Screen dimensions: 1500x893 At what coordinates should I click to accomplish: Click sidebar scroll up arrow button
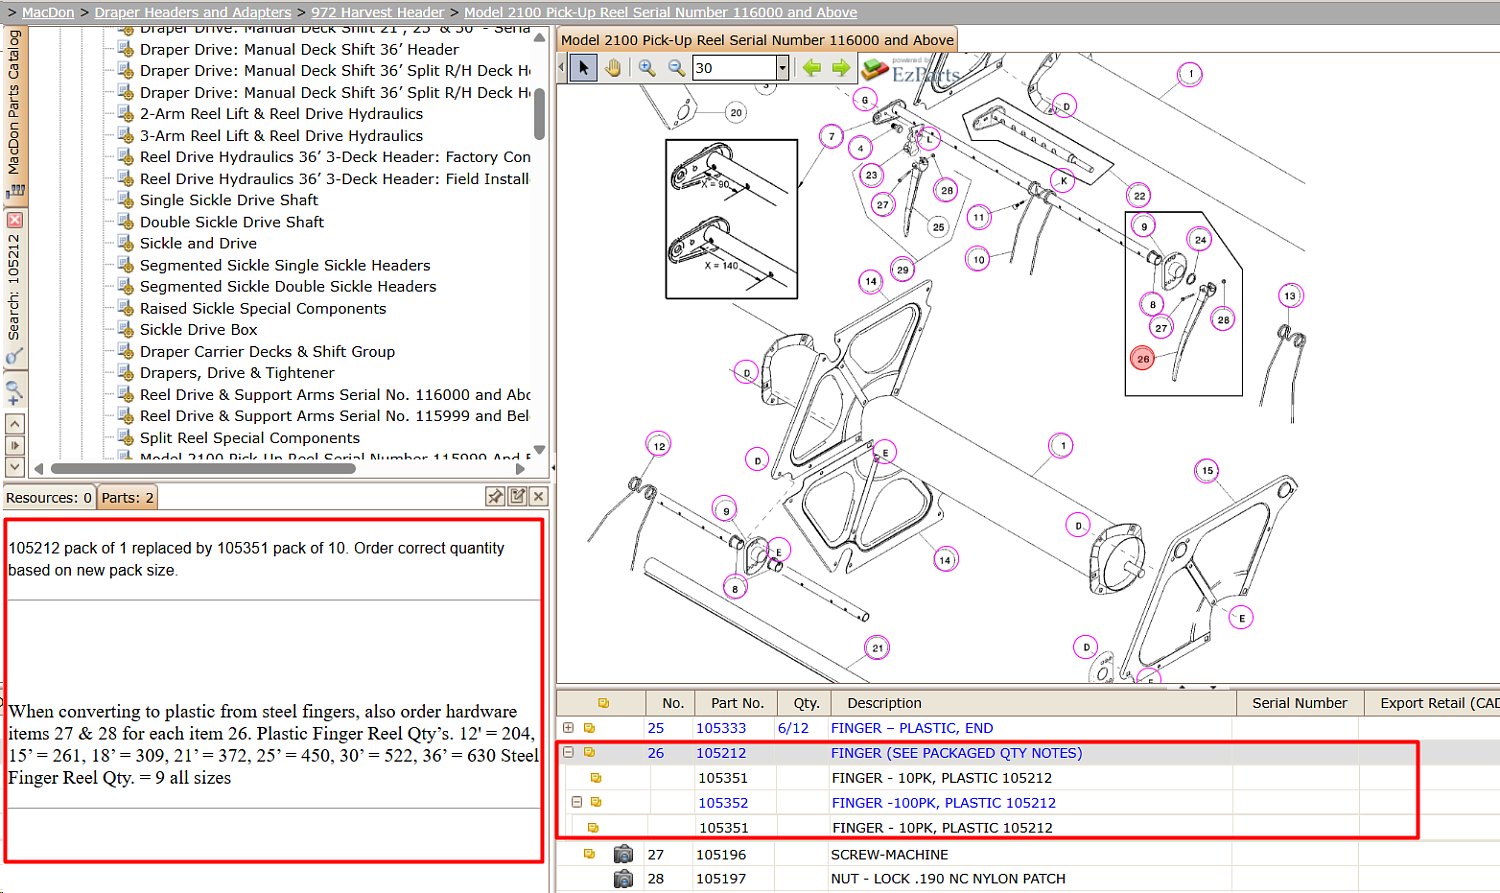14,424
